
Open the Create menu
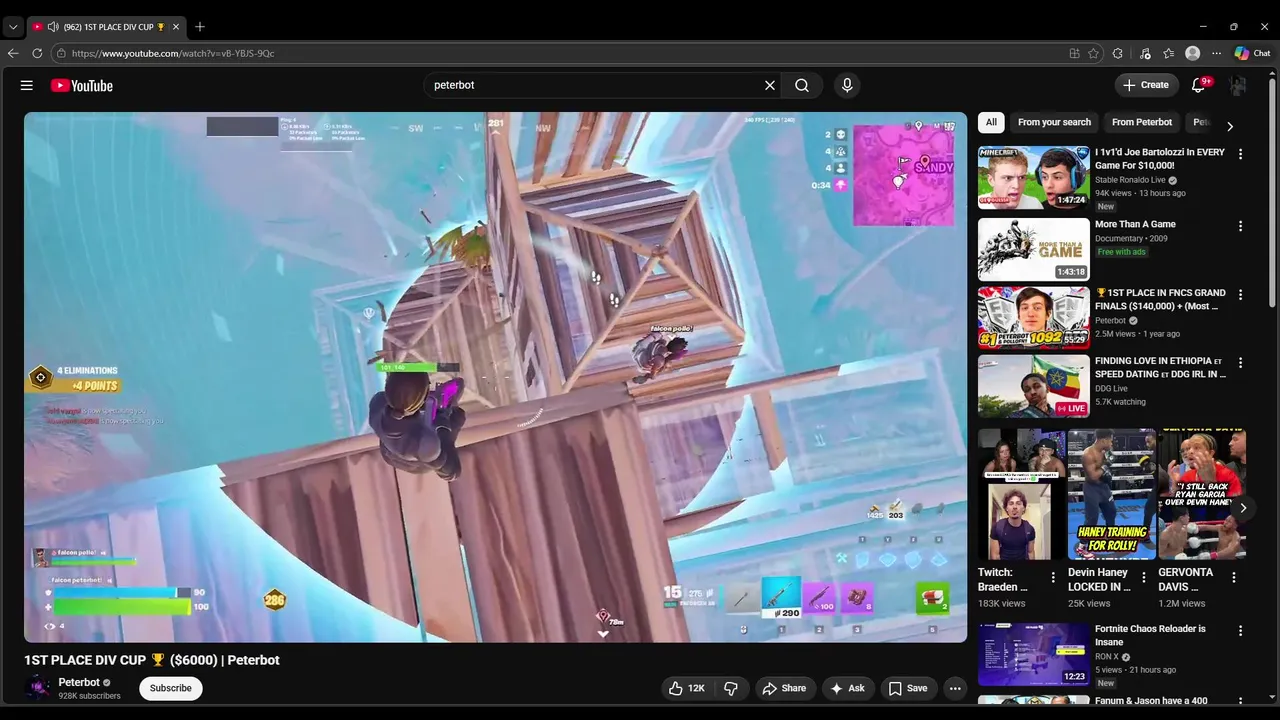point(1146,85)
